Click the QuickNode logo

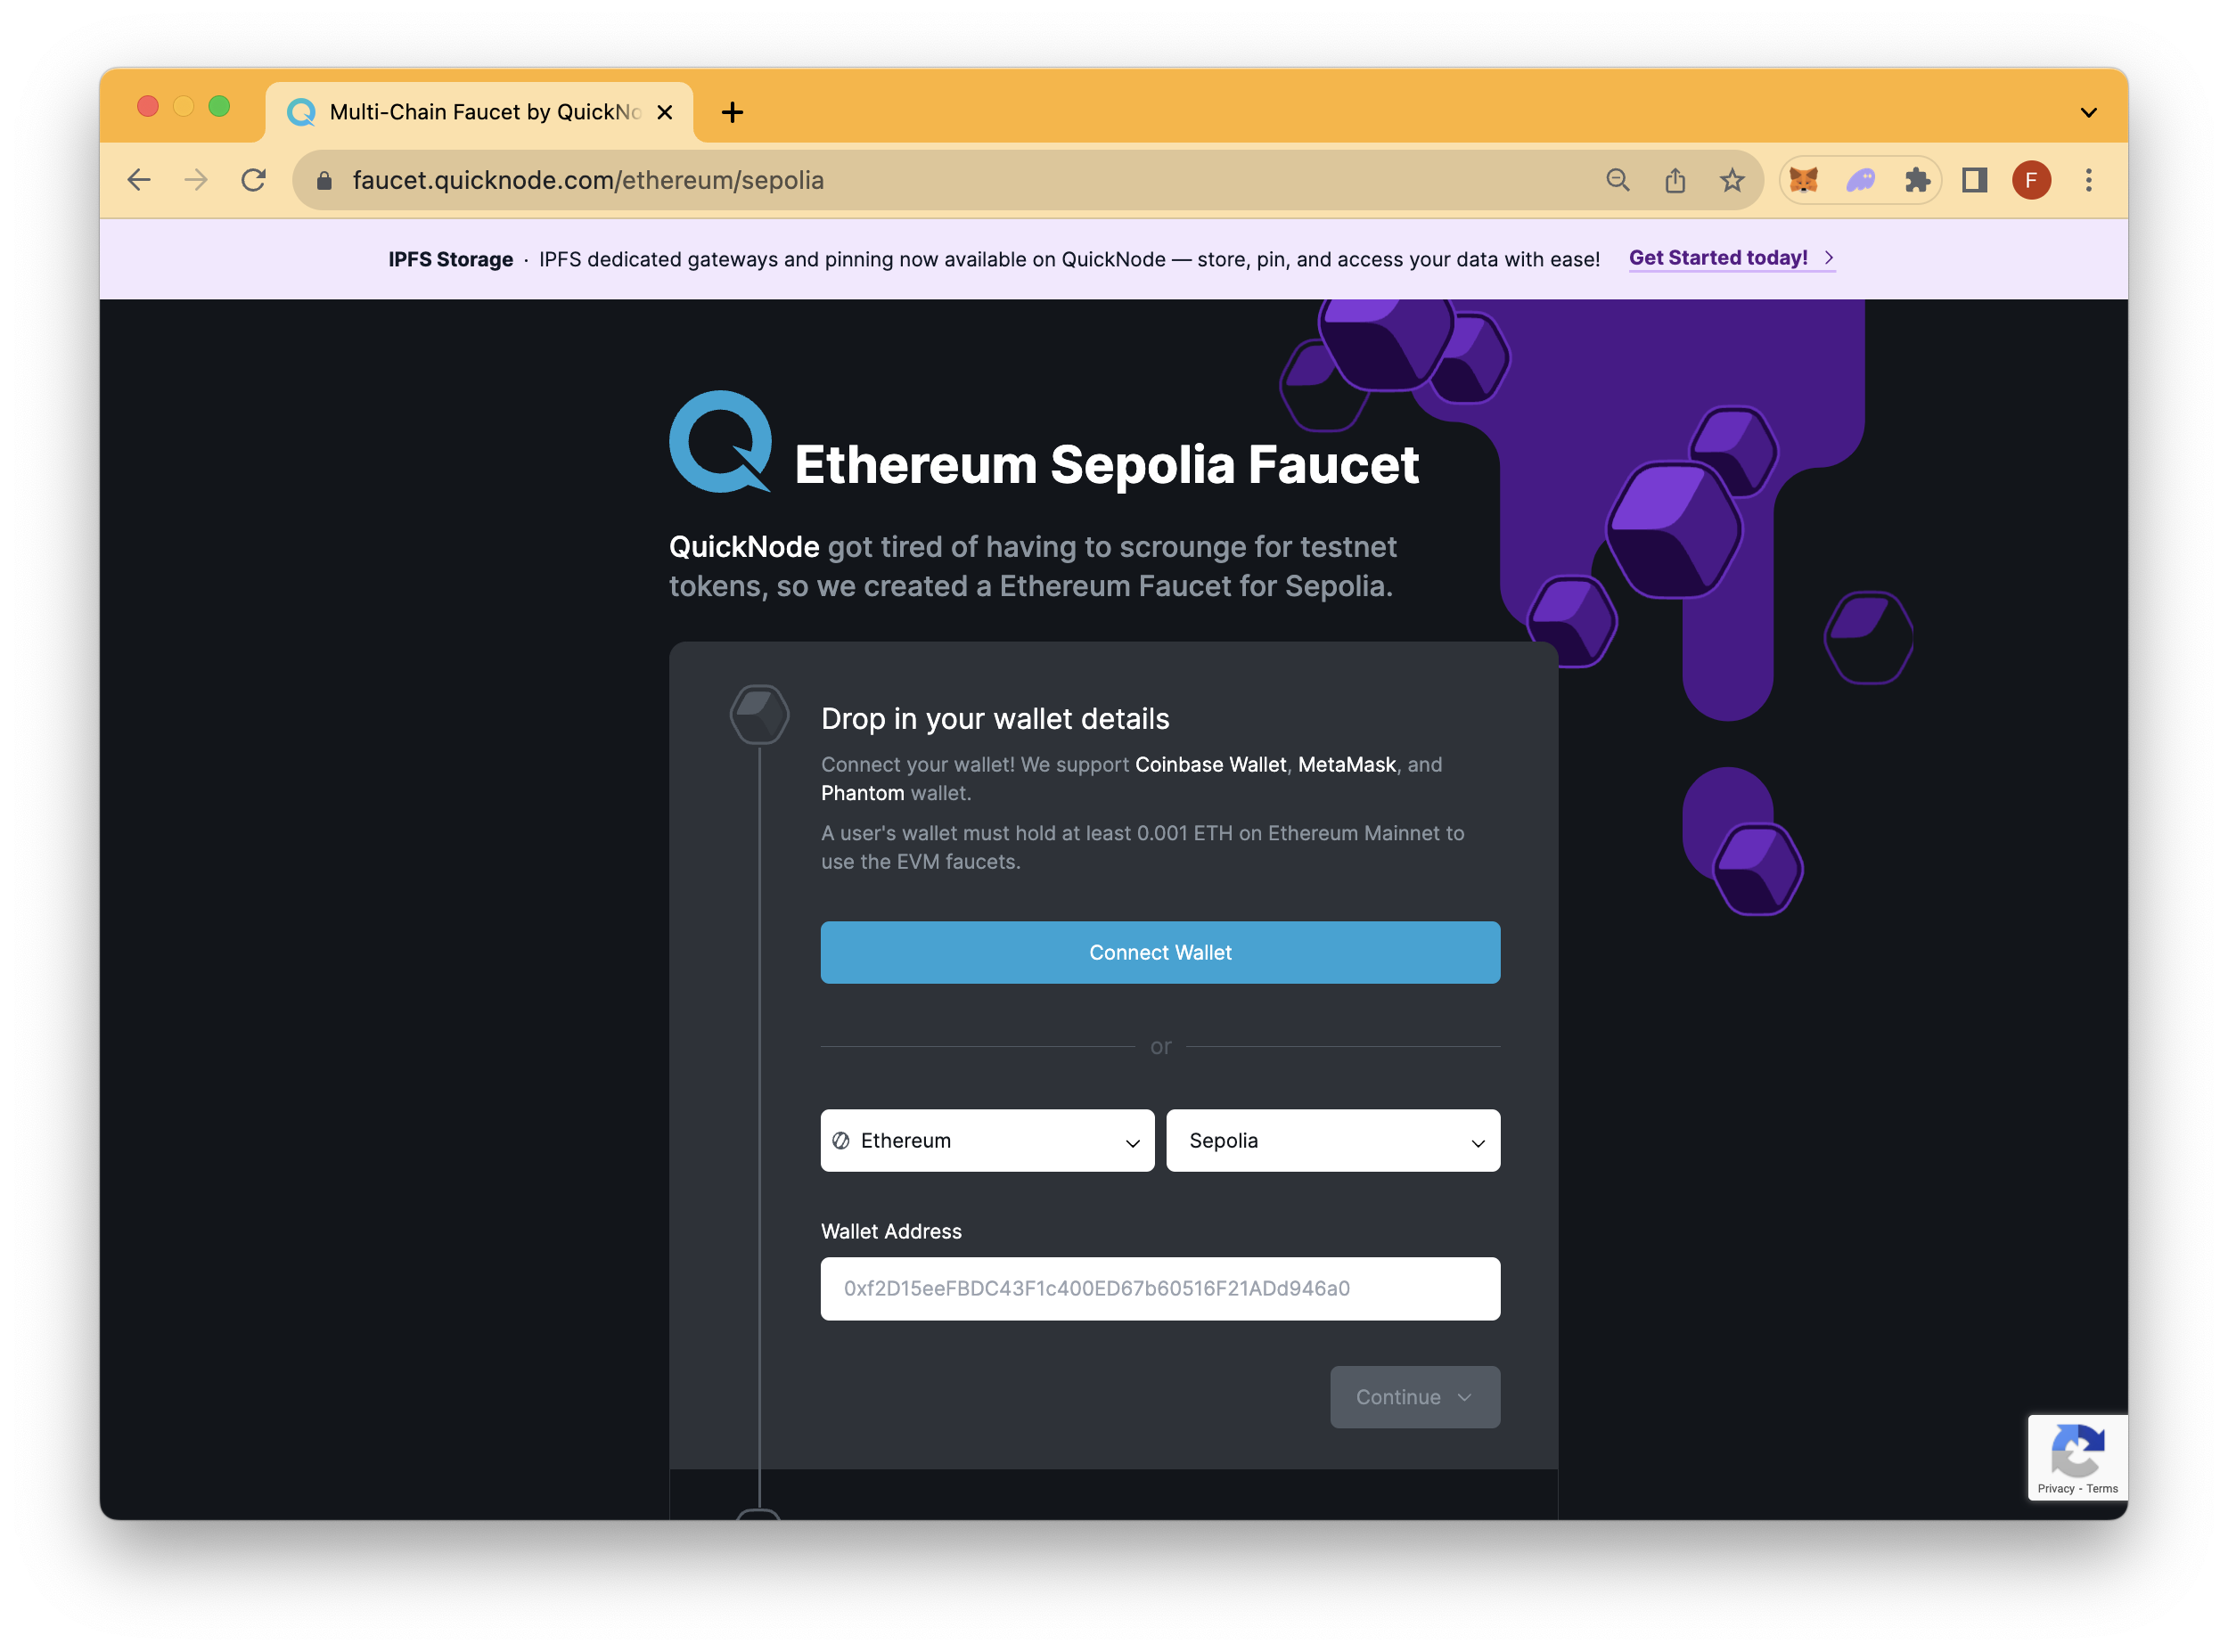(x=720, y=441)
